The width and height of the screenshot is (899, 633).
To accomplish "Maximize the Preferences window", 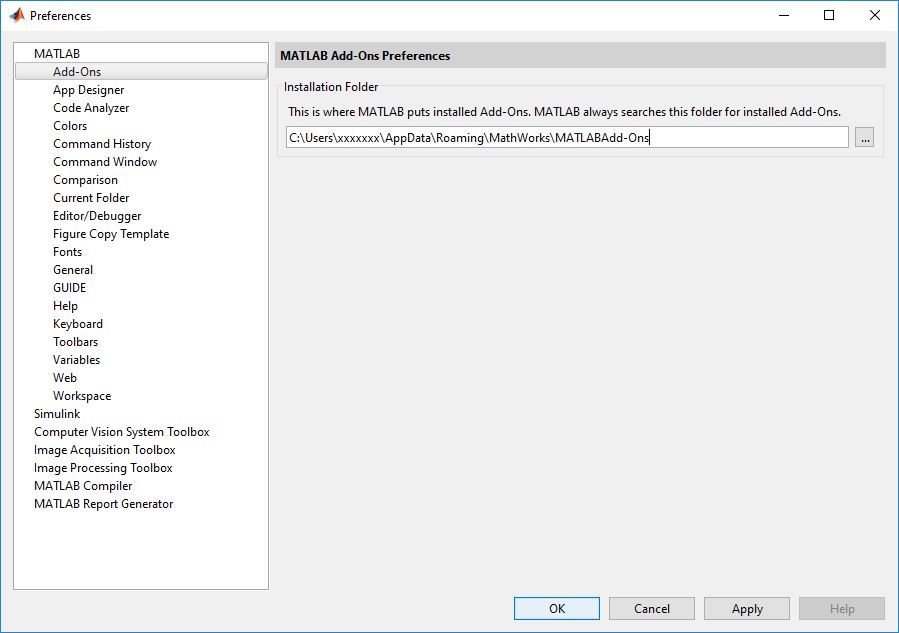I will [x=828, y=15].
